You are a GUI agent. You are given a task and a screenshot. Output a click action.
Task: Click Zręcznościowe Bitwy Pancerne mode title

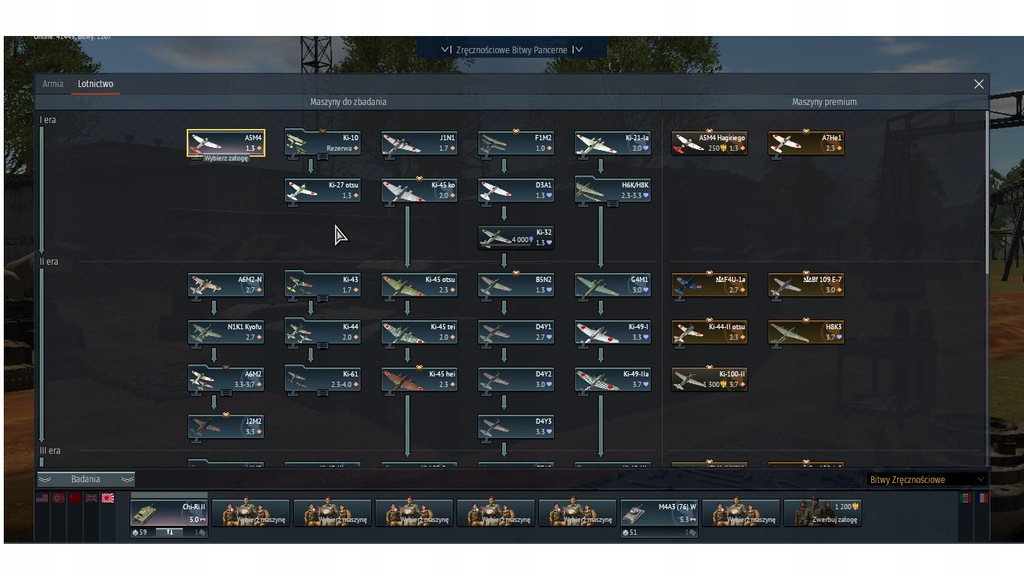511,50
